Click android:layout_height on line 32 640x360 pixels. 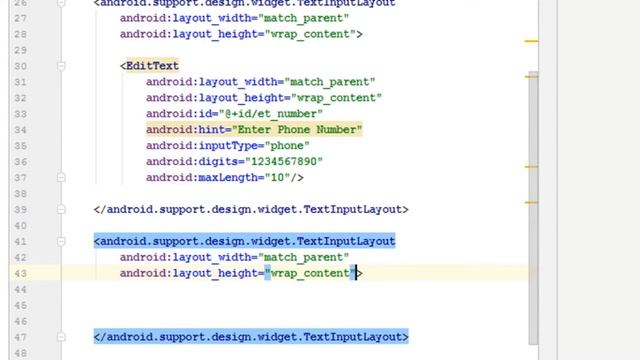pos(215,98)
